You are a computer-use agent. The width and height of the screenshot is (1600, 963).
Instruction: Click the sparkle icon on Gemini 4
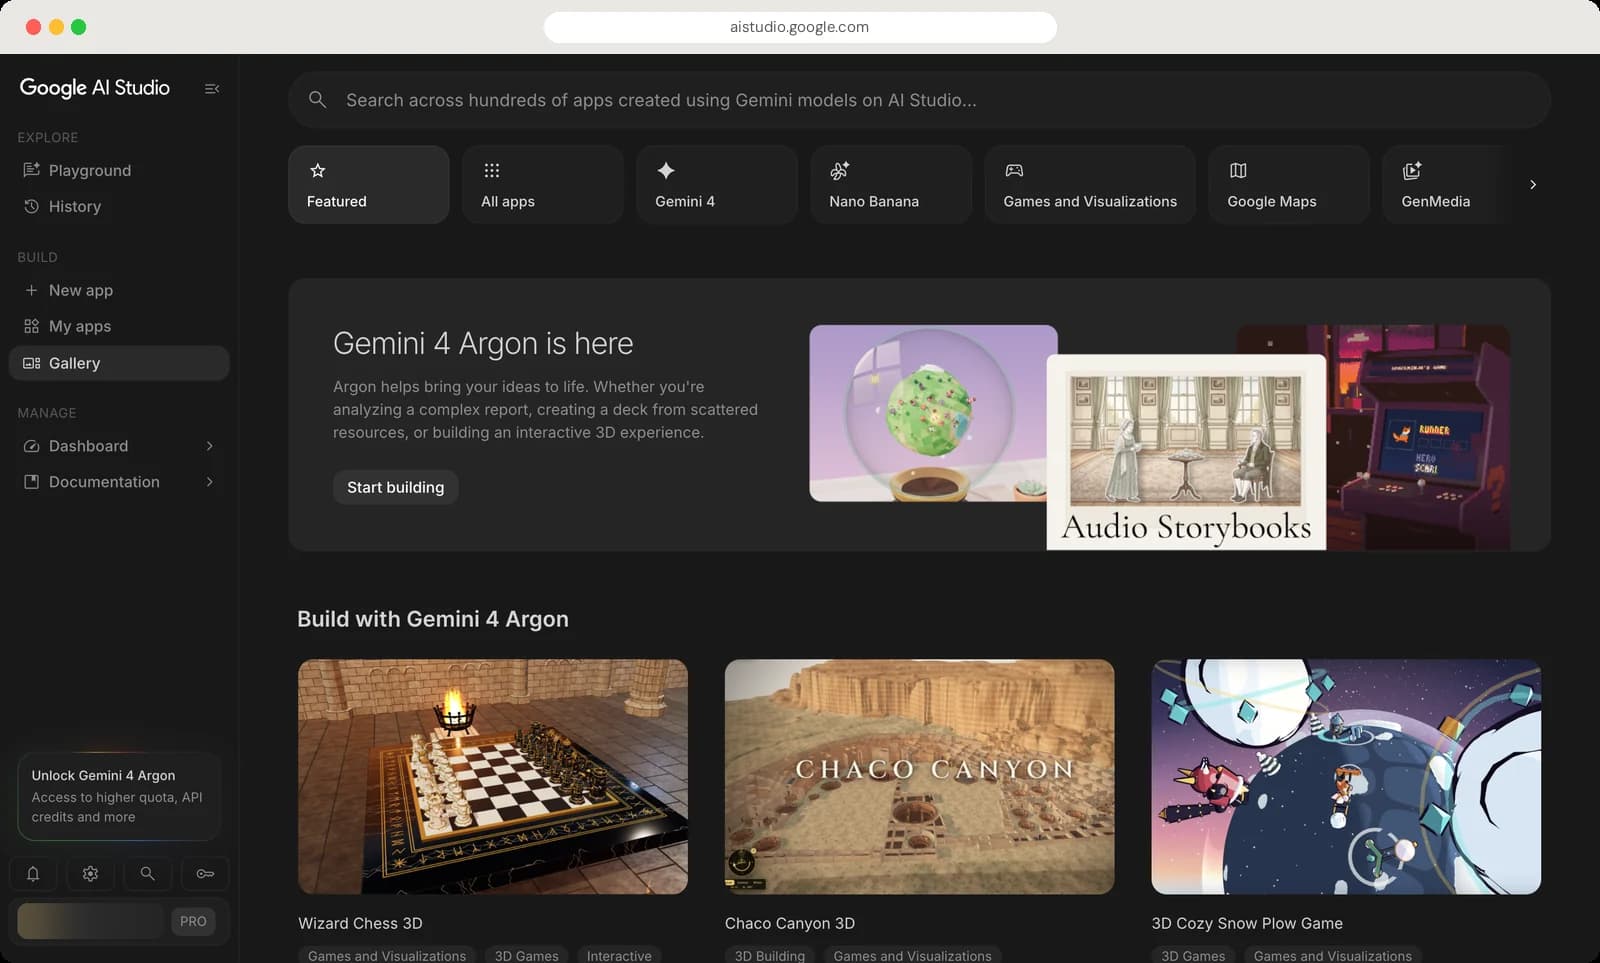(666, 171)
